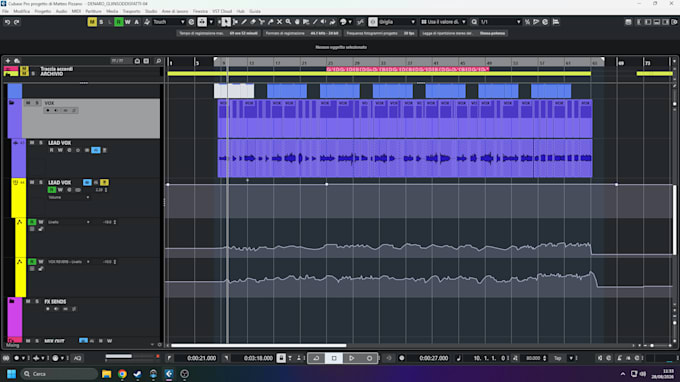The height and width of the screenshot is (382, 680).
Task: Open the MIDI menu
Action: (76, 11)
